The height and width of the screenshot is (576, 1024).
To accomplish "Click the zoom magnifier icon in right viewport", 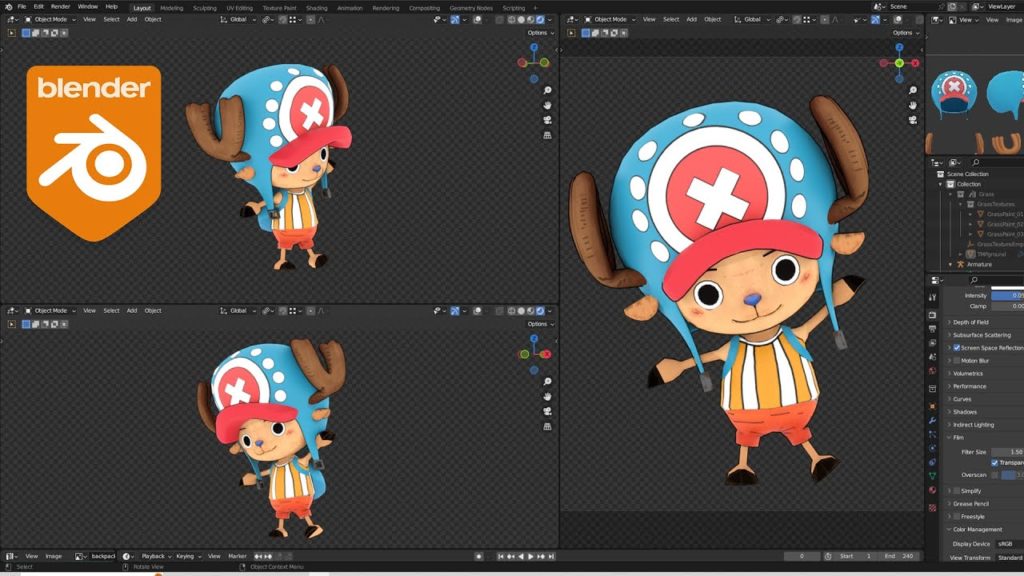I will 912,90.
